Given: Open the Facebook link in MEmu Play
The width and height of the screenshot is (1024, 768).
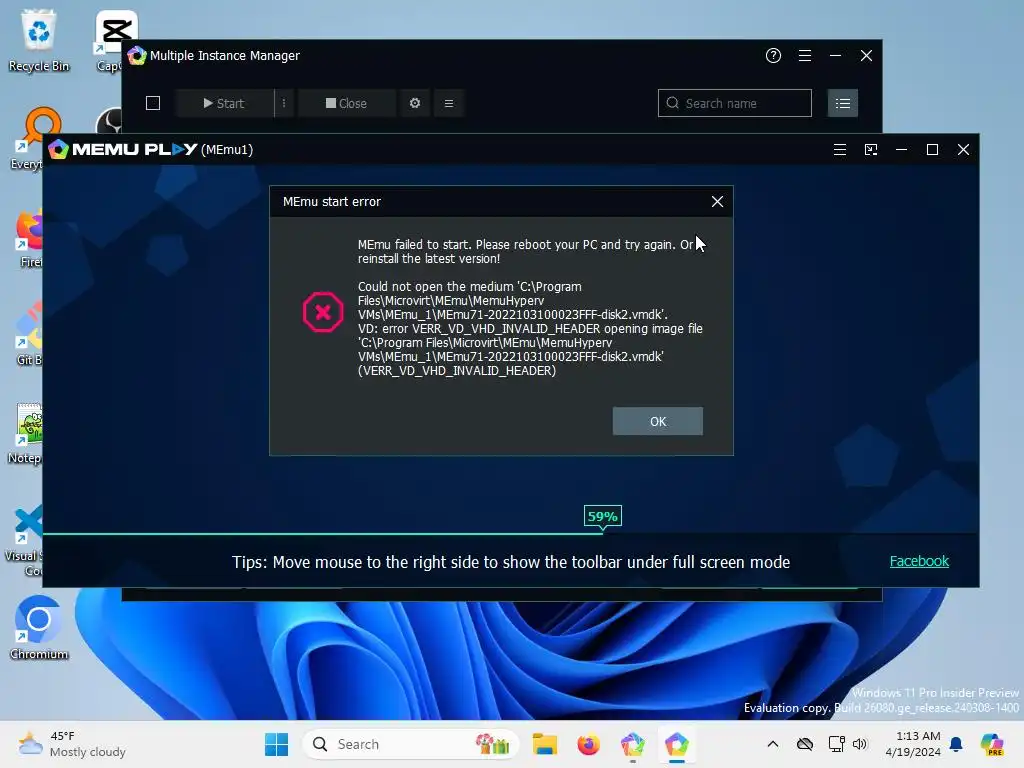Looking at the screenshot, I should 919,561.
